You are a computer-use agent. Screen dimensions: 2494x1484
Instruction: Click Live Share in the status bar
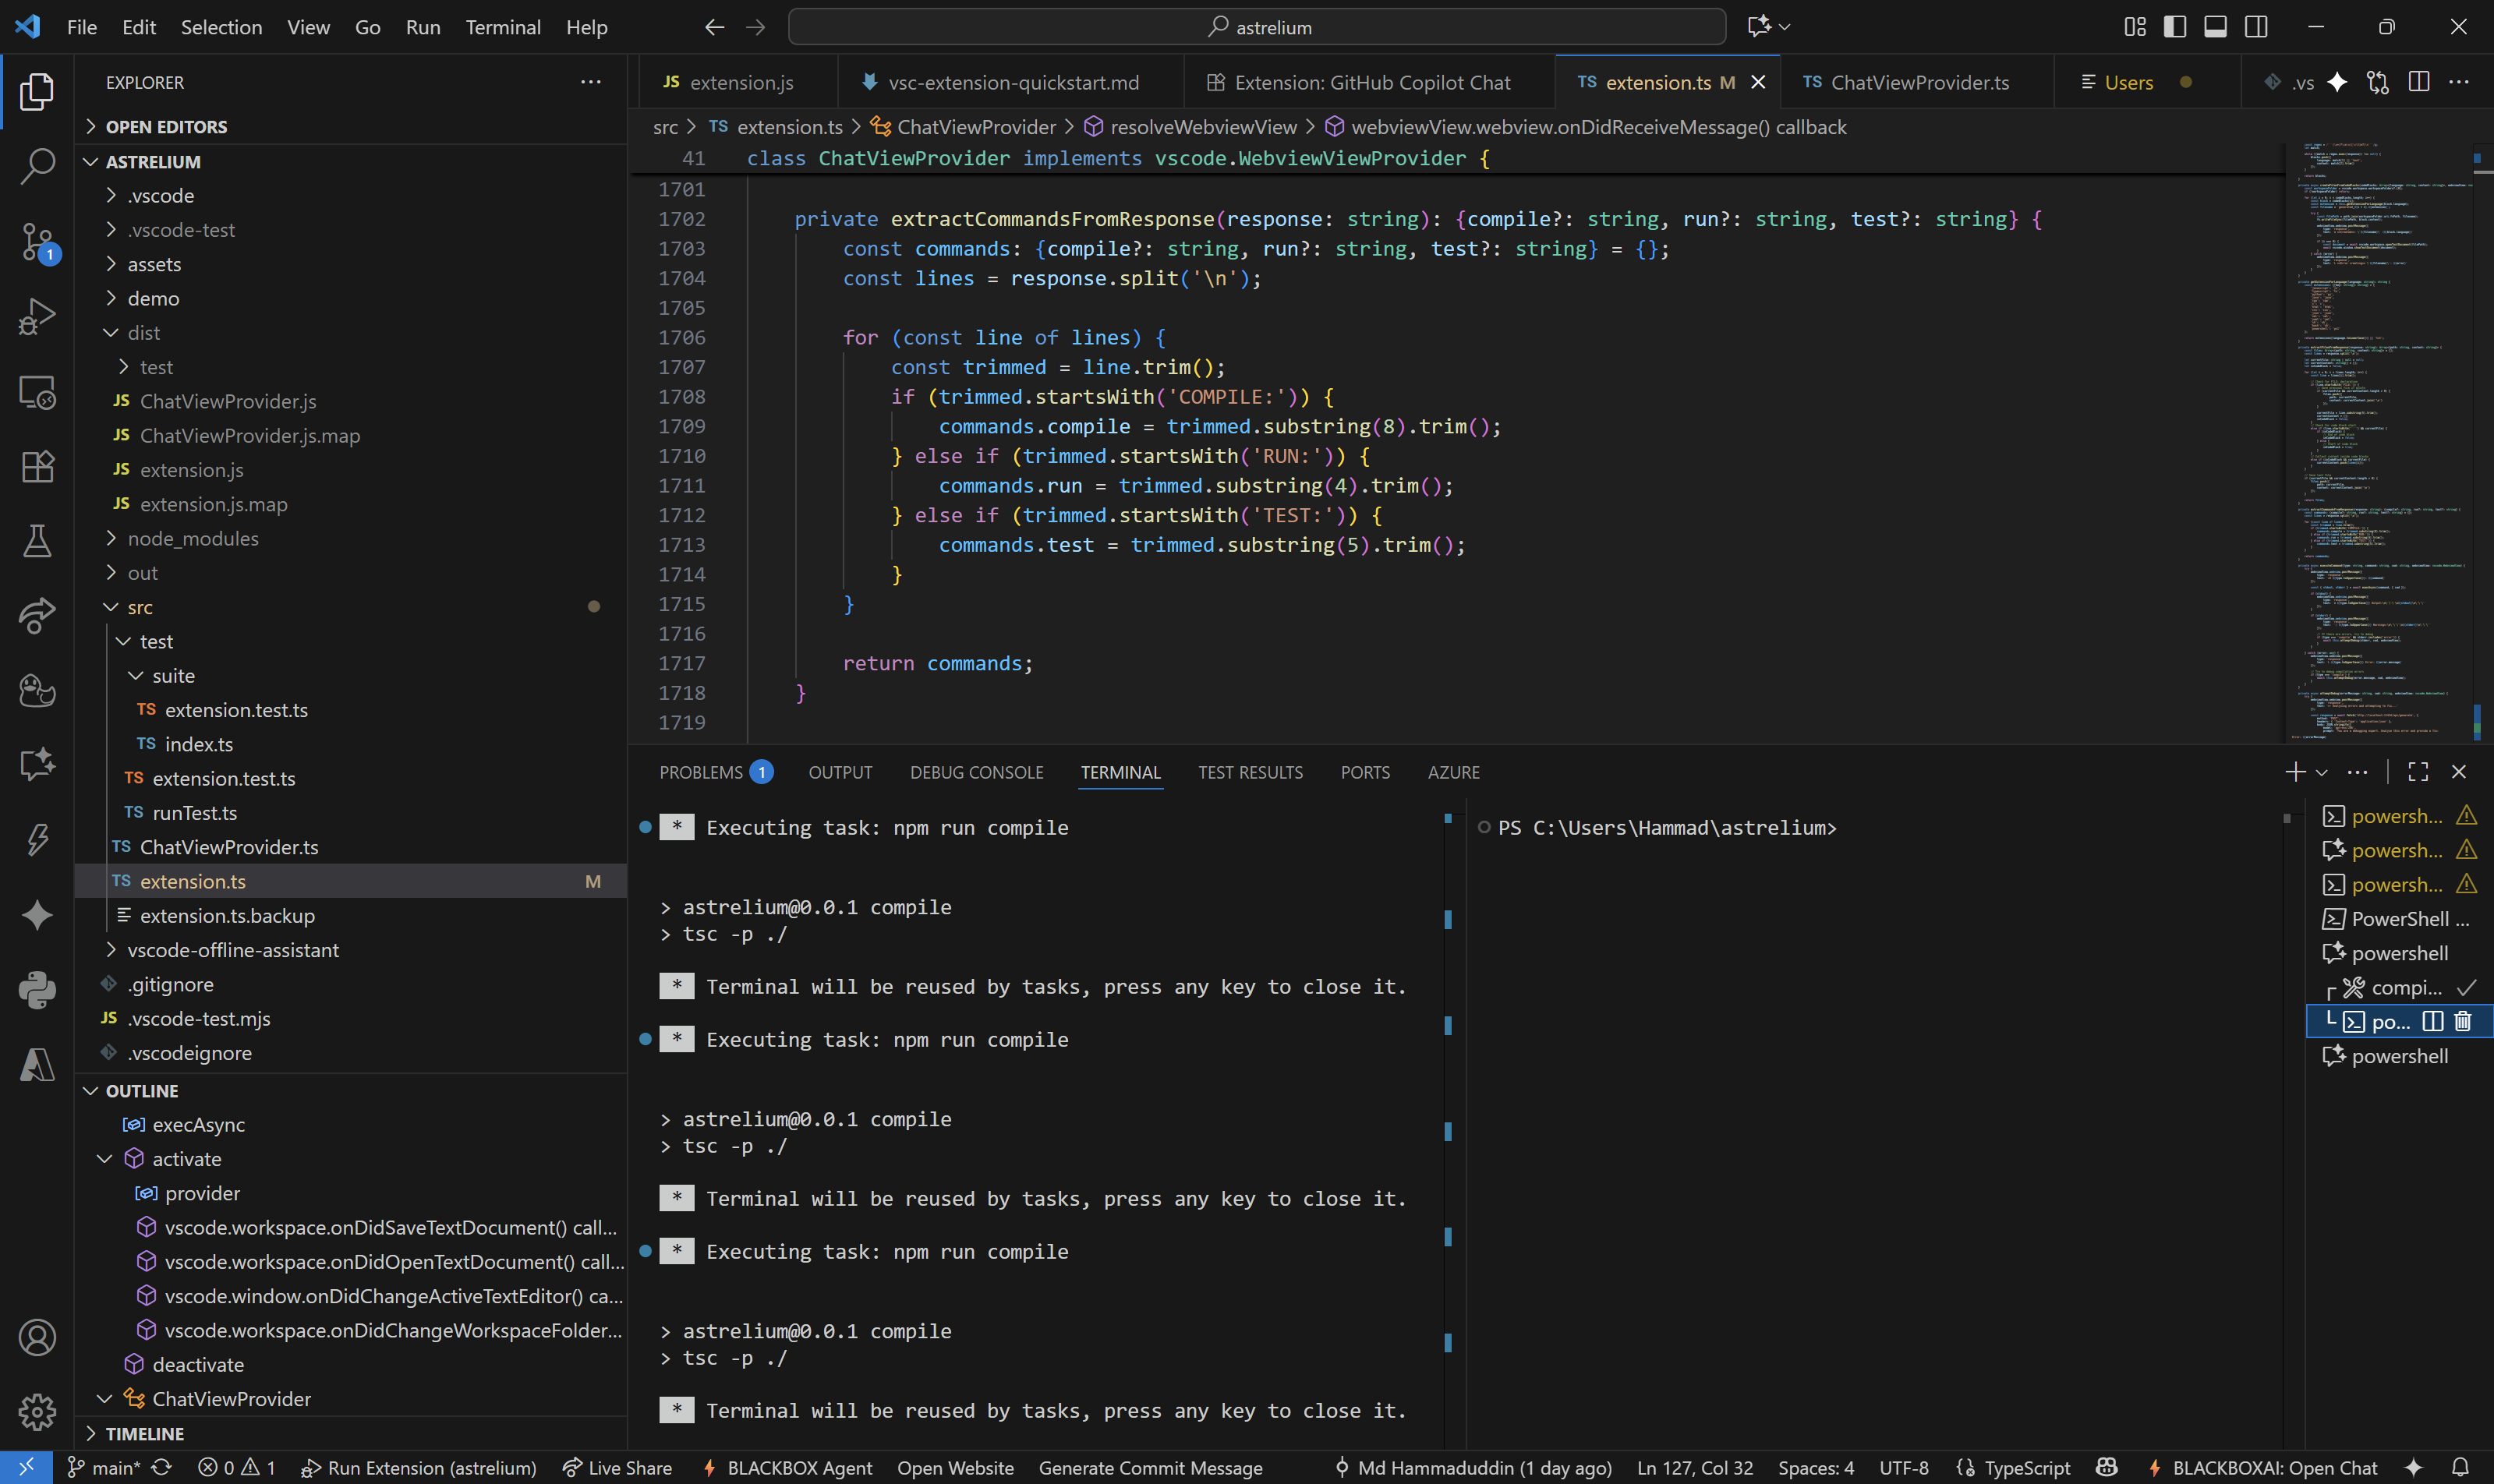617,1467
